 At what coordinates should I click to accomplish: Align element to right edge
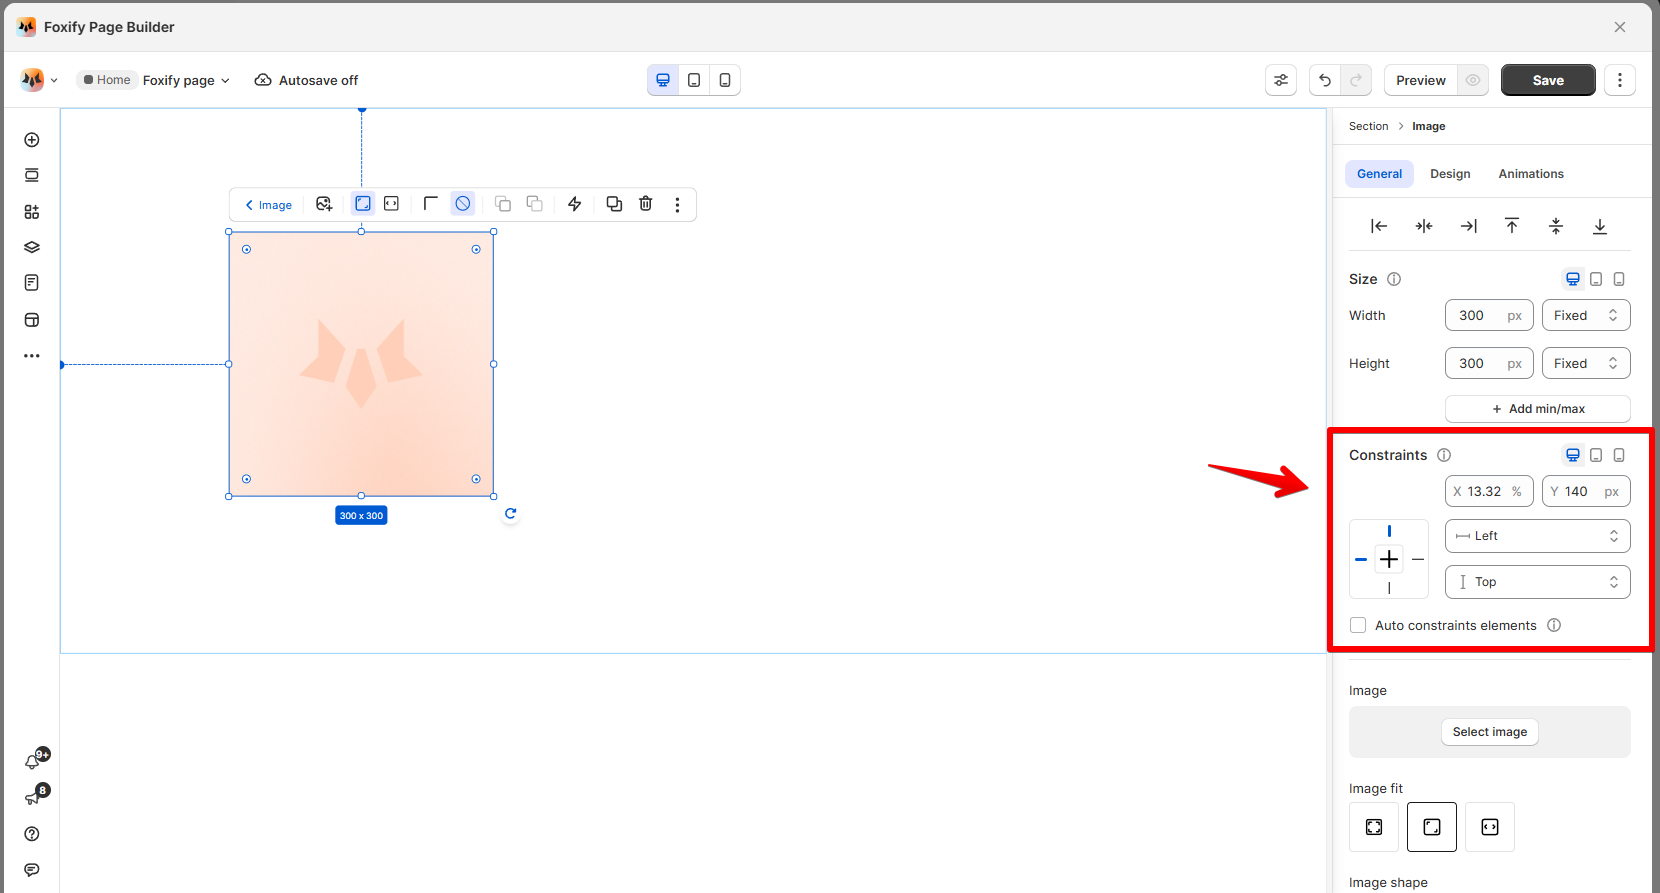point(1468,226)
